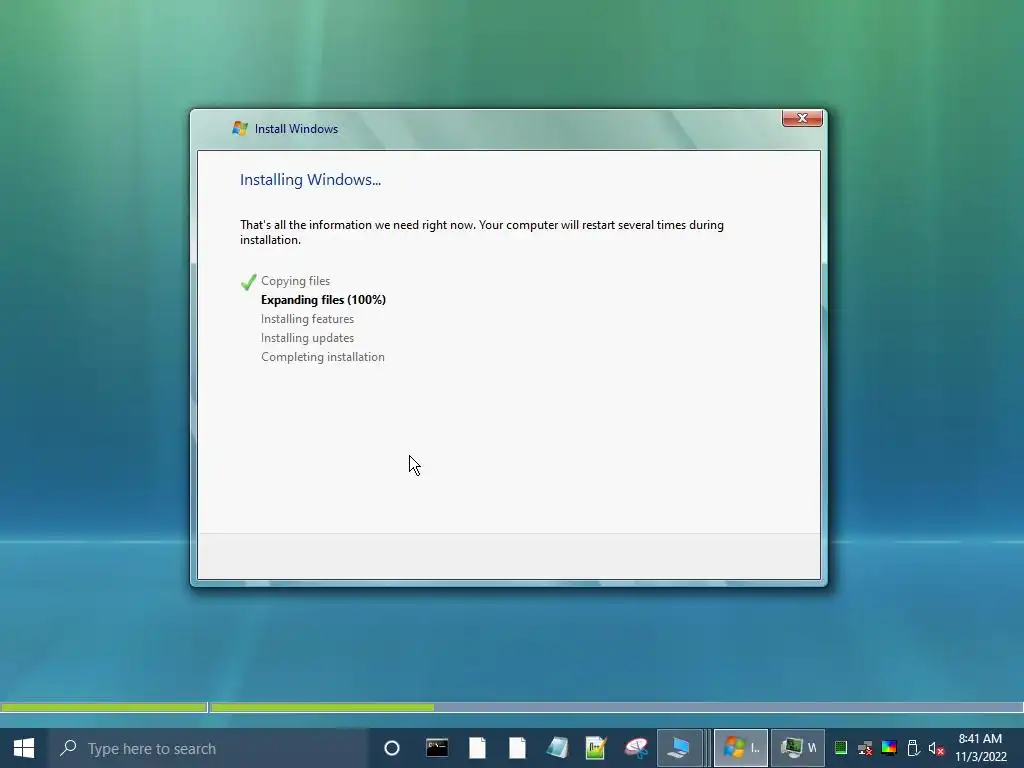Click the disconnected network tray icon

point(865,748)
